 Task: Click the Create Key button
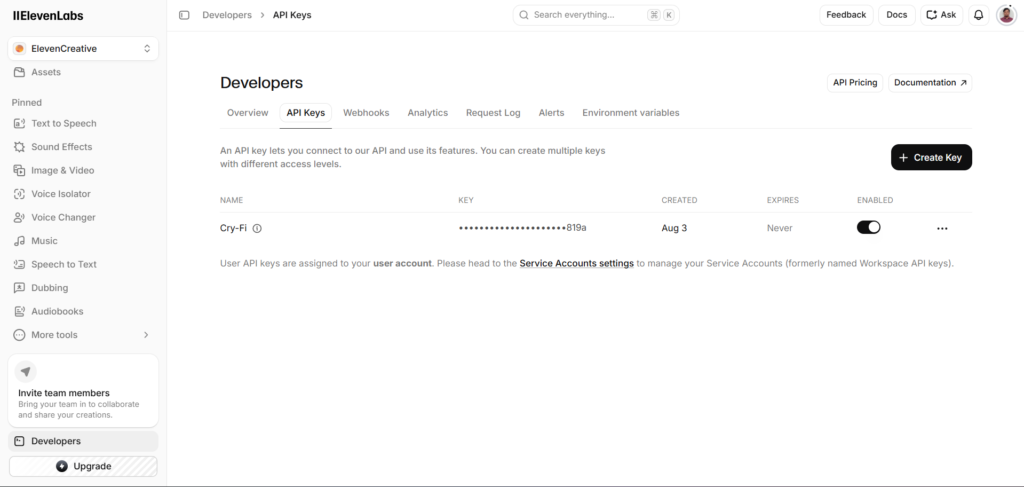click(931, 157)
